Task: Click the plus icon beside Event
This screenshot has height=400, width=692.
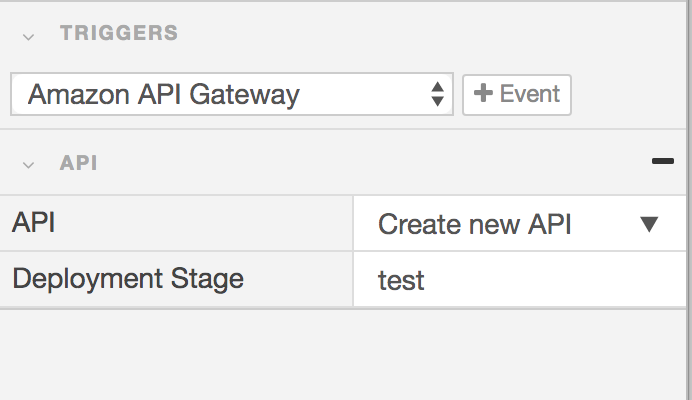Action: point(484,94)
